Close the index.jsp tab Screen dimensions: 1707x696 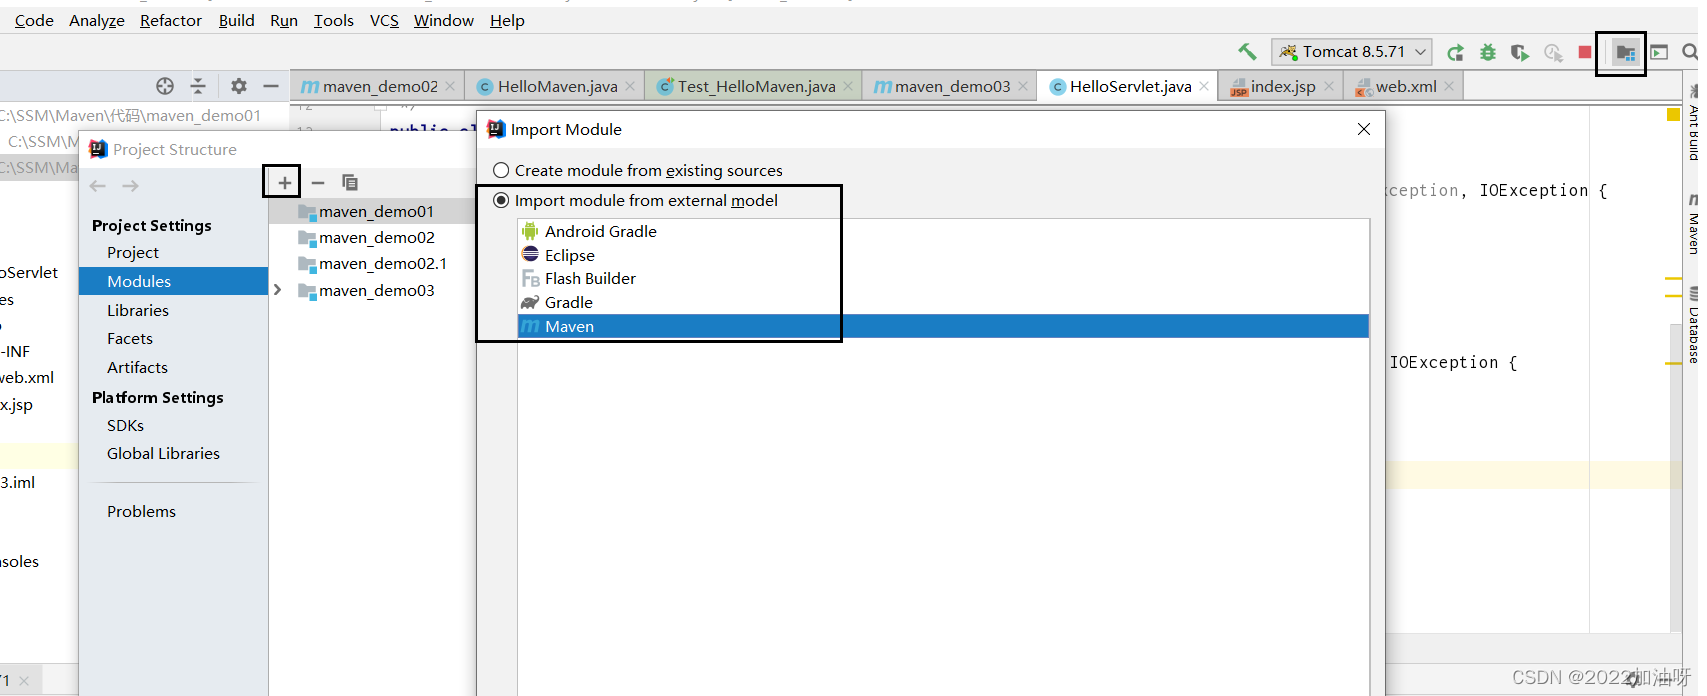coord(1329,86)
